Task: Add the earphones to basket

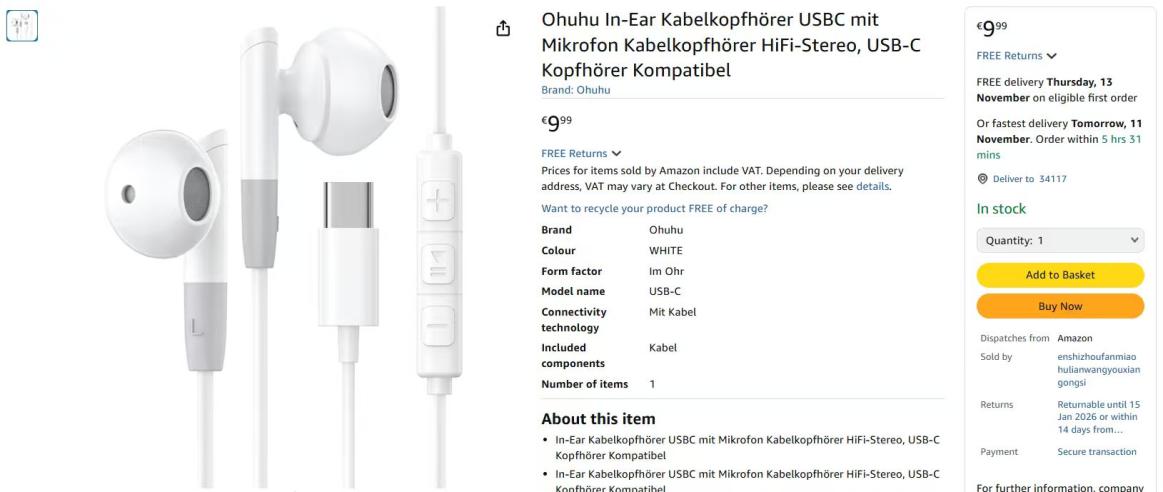Action: [x=1060, y=275]
